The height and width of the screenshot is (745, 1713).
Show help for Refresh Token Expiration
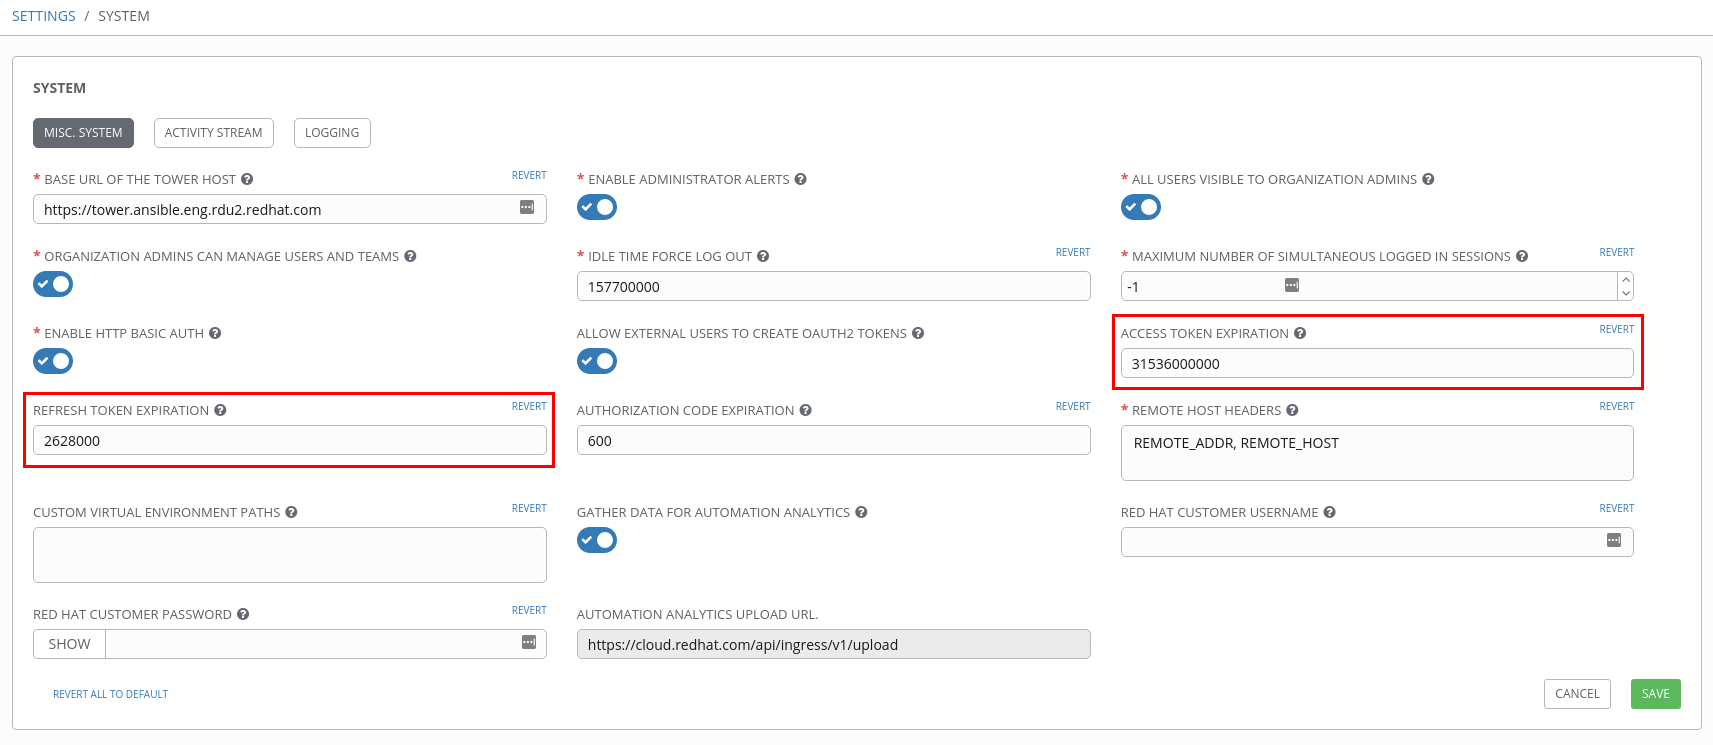pyautogui.click(x=220, y=411)
